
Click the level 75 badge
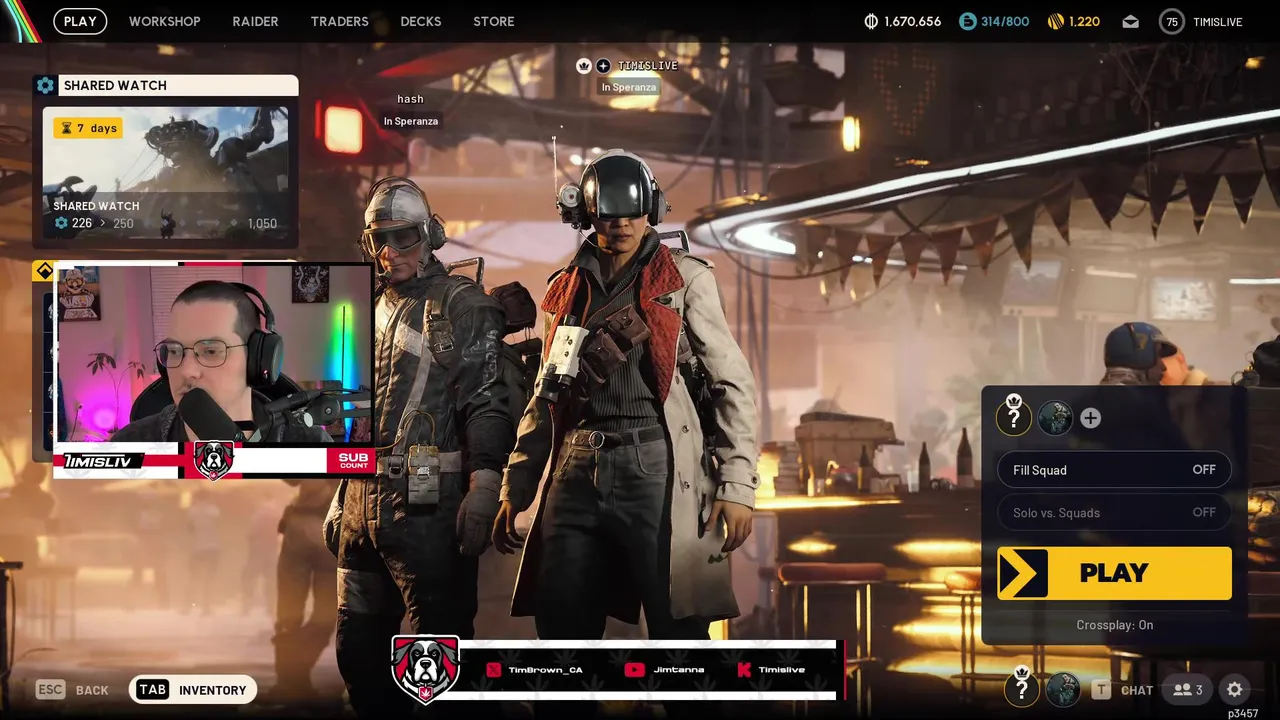[1171, 21]
